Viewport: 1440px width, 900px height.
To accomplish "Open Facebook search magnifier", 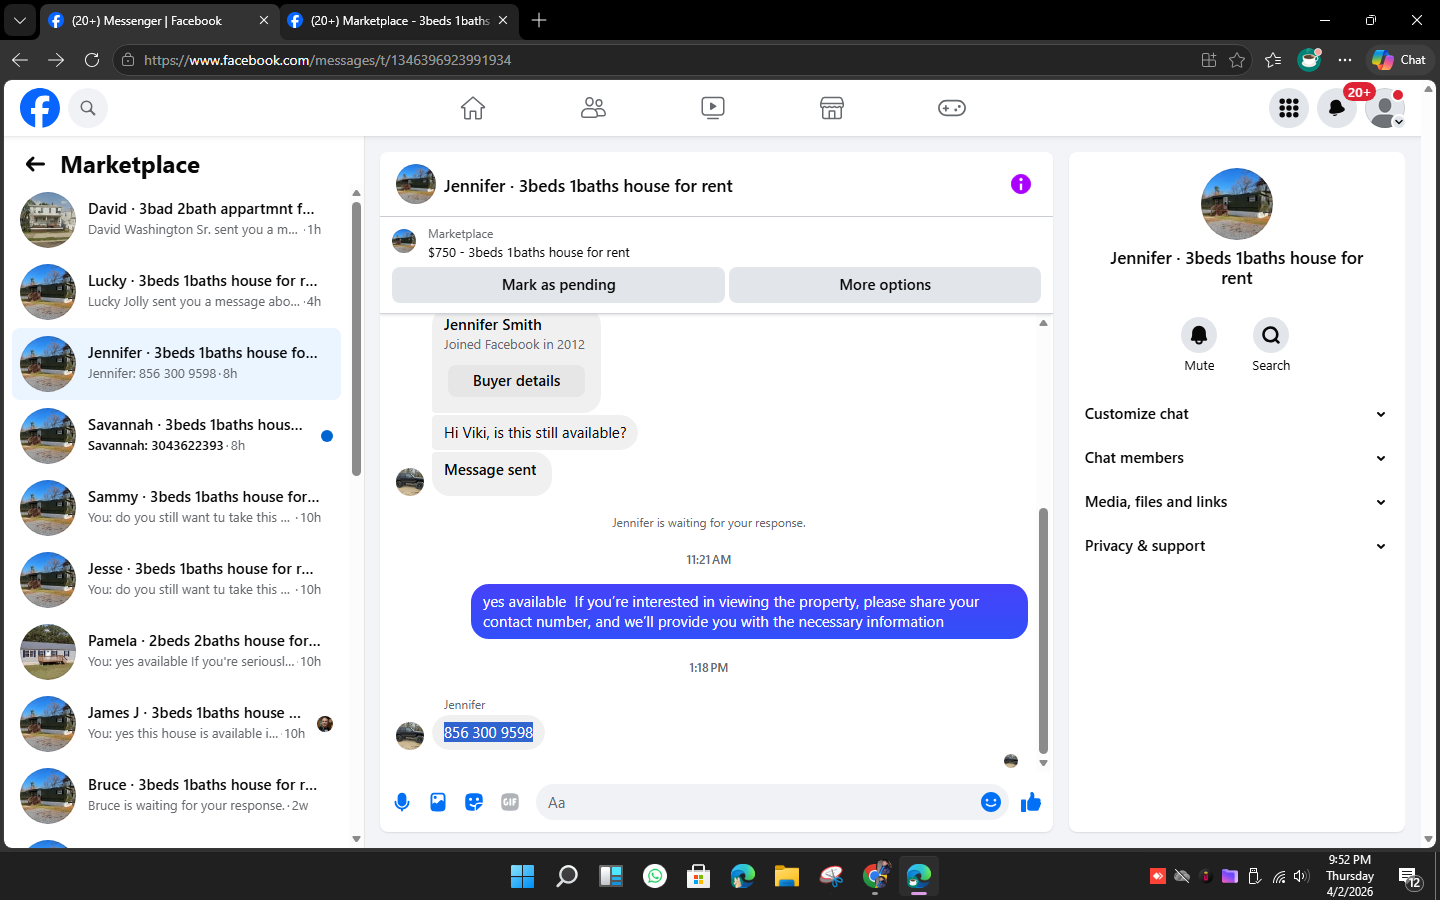I will point(88,108).
